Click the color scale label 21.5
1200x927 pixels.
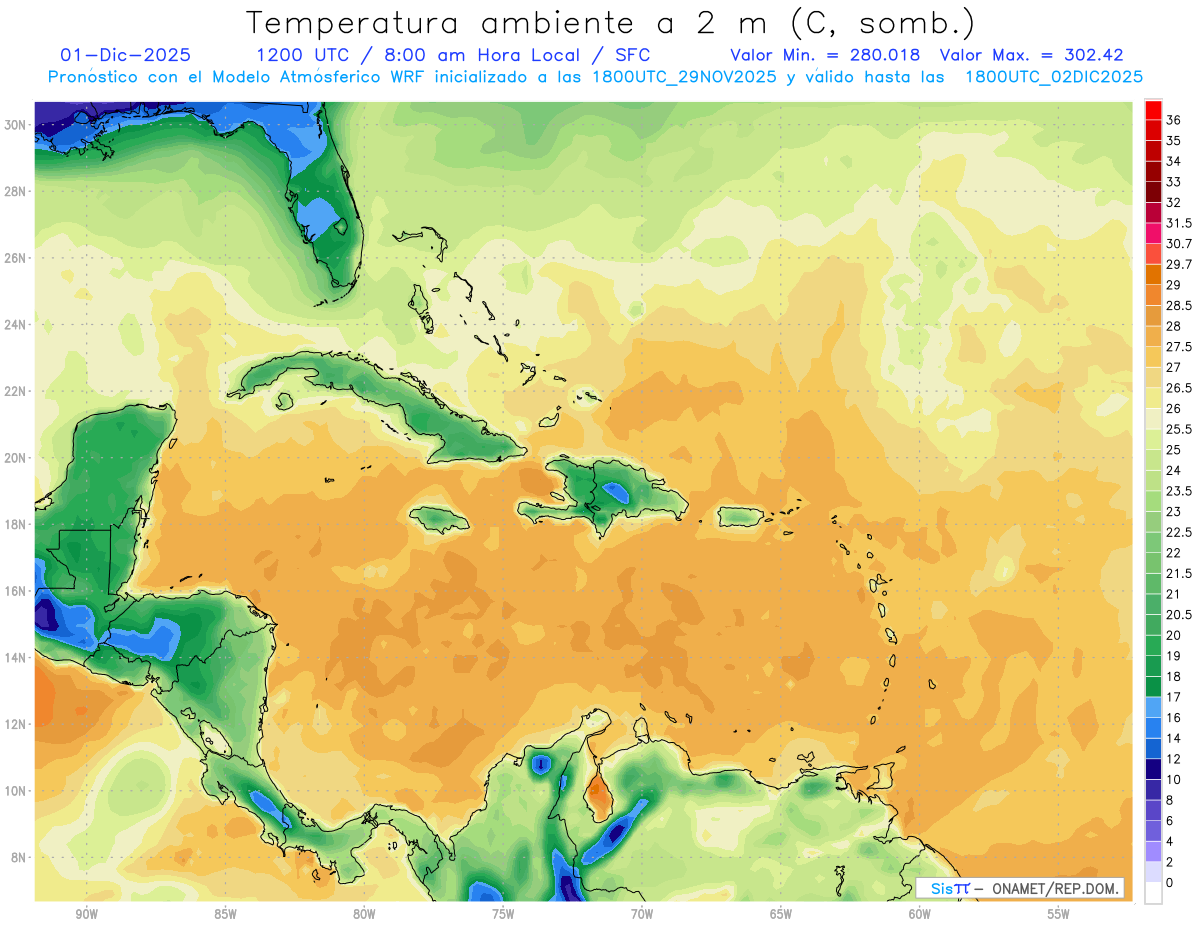[x=1179, y=573]
